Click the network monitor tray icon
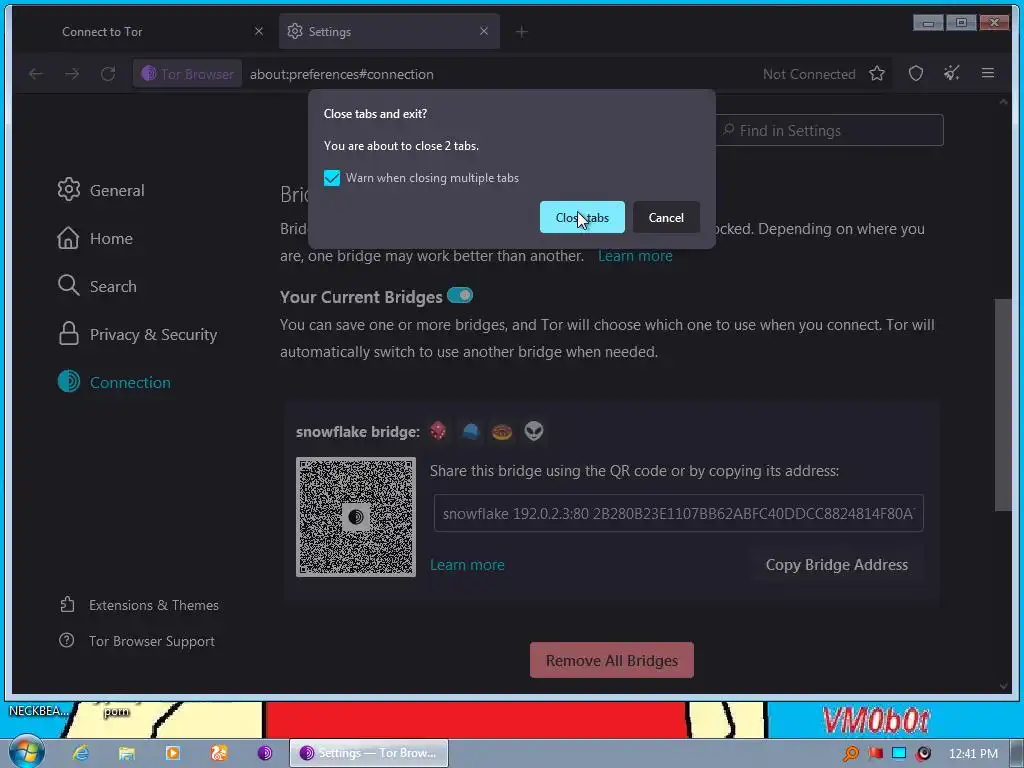The width and height of the screenshot is (1024, 768). 899,754
